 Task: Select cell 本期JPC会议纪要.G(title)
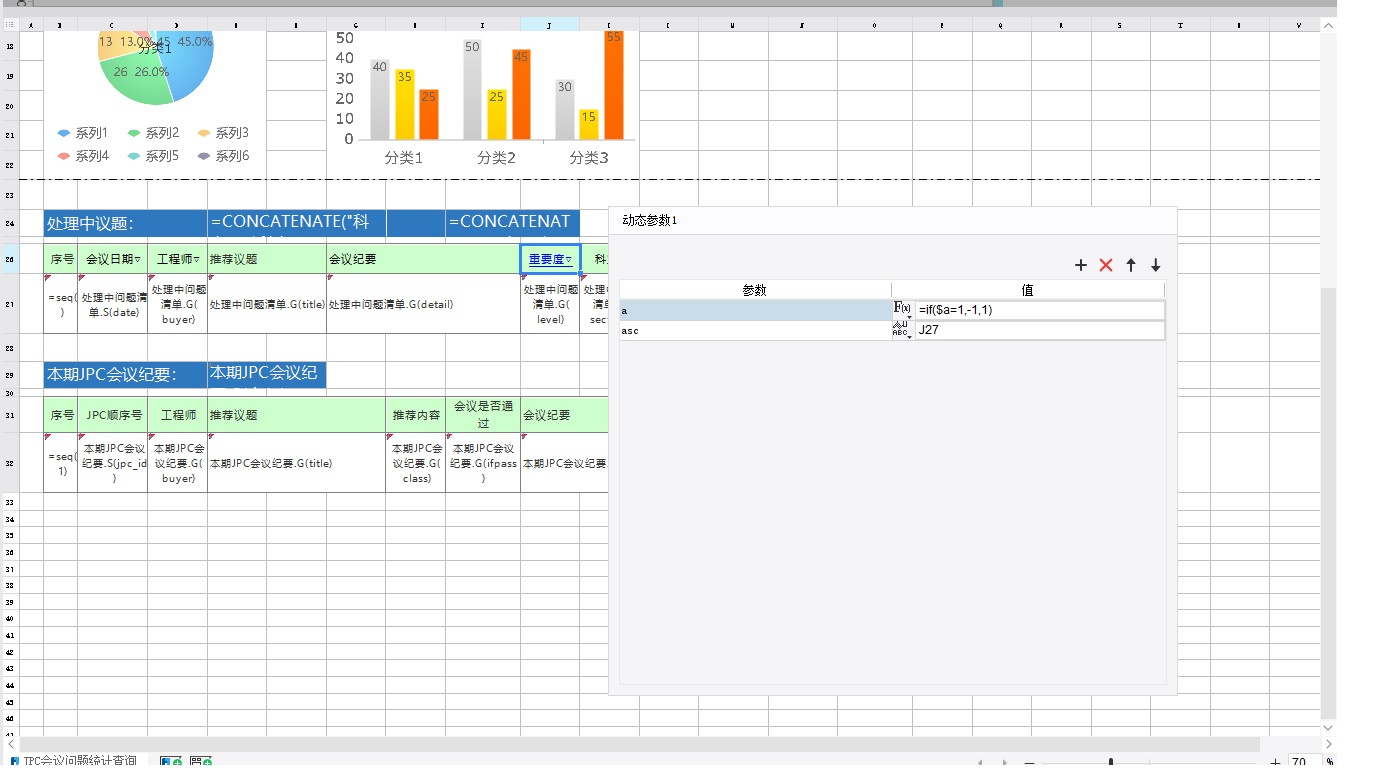[297, 463]
